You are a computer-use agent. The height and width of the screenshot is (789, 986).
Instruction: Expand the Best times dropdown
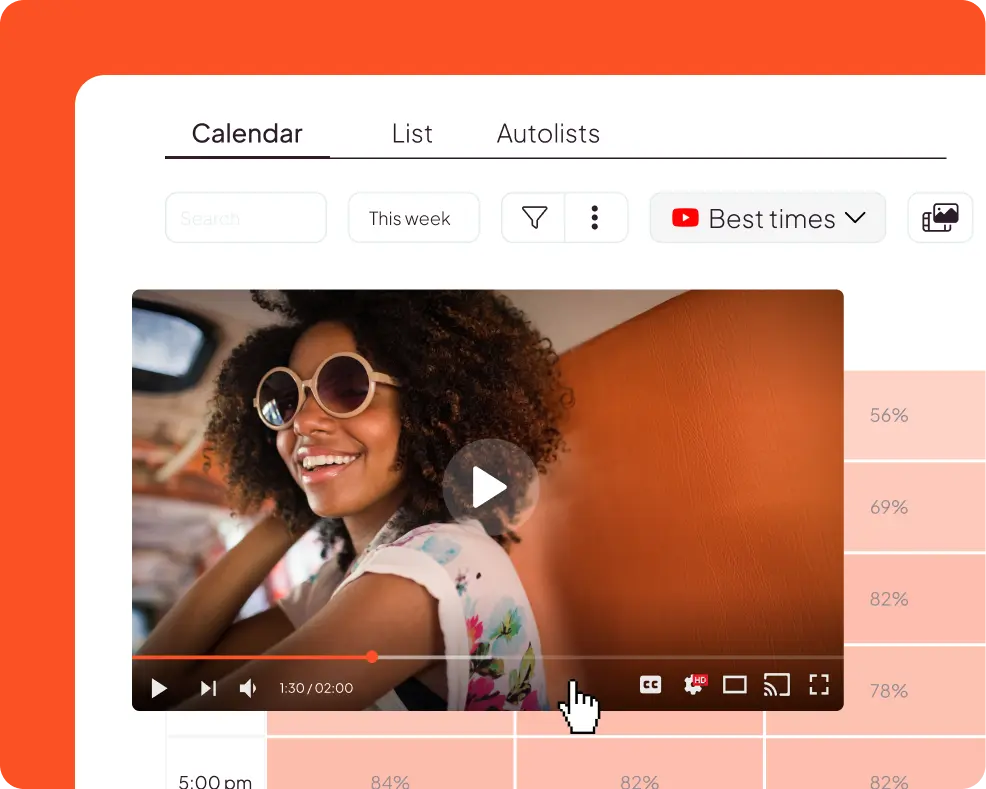pyautogui.click(x=767, y=218)
